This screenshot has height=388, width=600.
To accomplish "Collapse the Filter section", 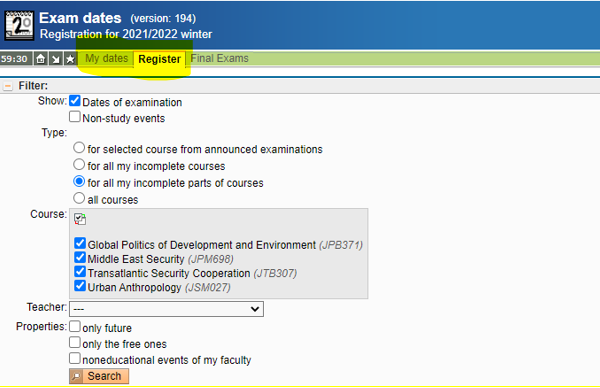I will click(8, 86).
